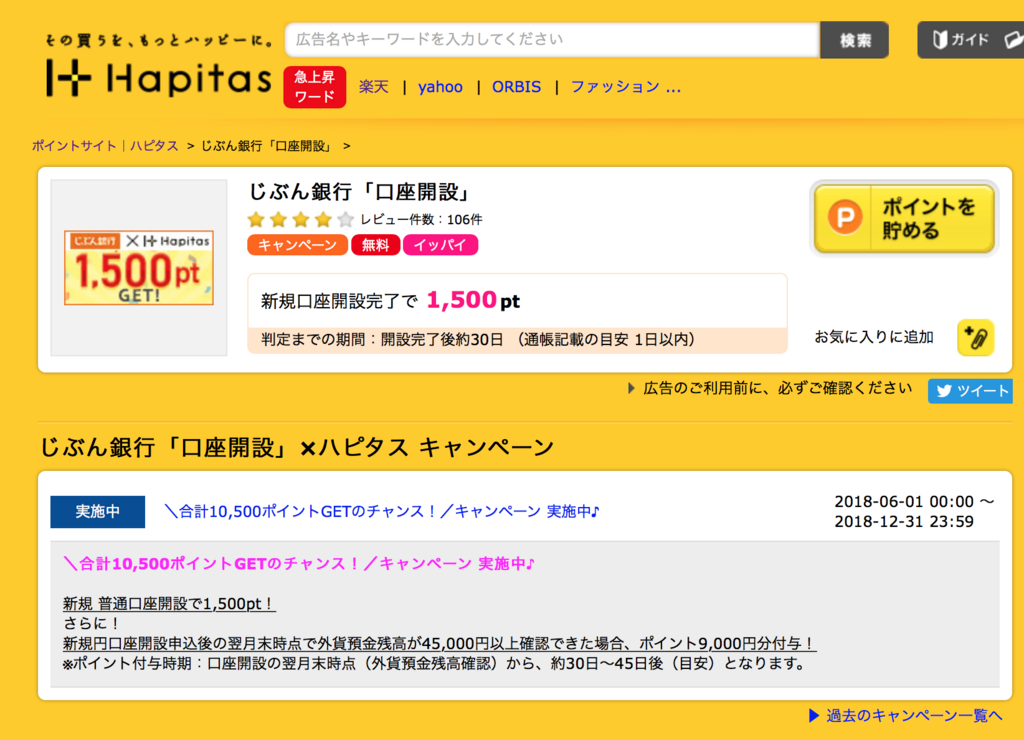Screen dimensions: 1024x740
Task: Click the 新規 普通口座開設で1,500pt！ text
Action: [x=169, y=603]
